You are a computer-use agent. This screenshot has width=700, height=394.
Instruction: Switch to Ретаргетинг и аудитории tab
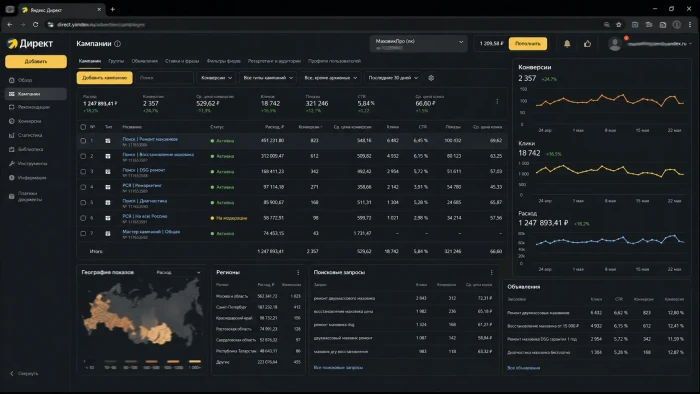point(274,61)
